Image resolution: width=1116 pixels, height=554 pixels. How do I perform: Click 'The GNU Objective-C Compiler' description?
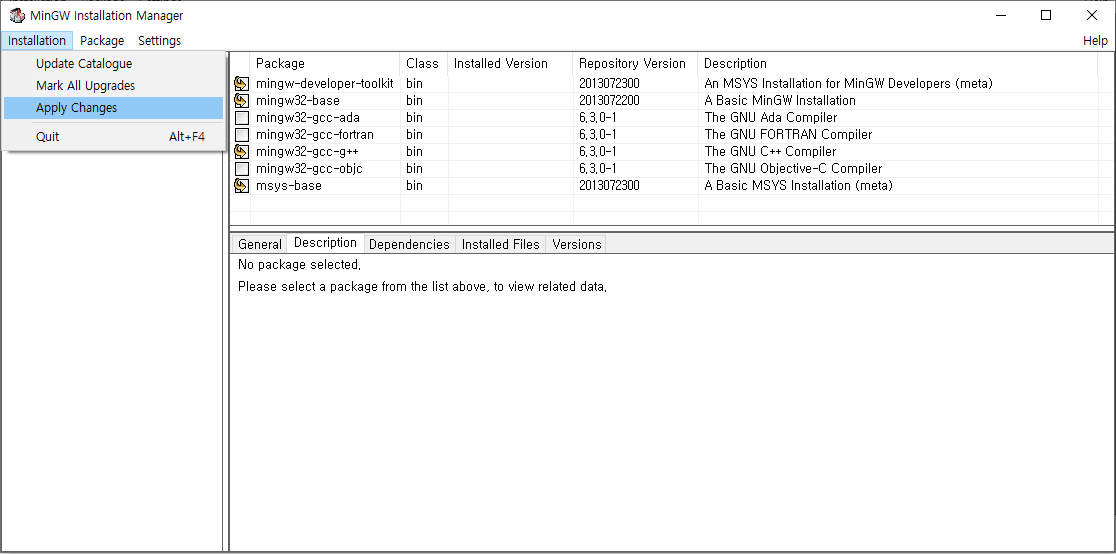tap(793, 169)
